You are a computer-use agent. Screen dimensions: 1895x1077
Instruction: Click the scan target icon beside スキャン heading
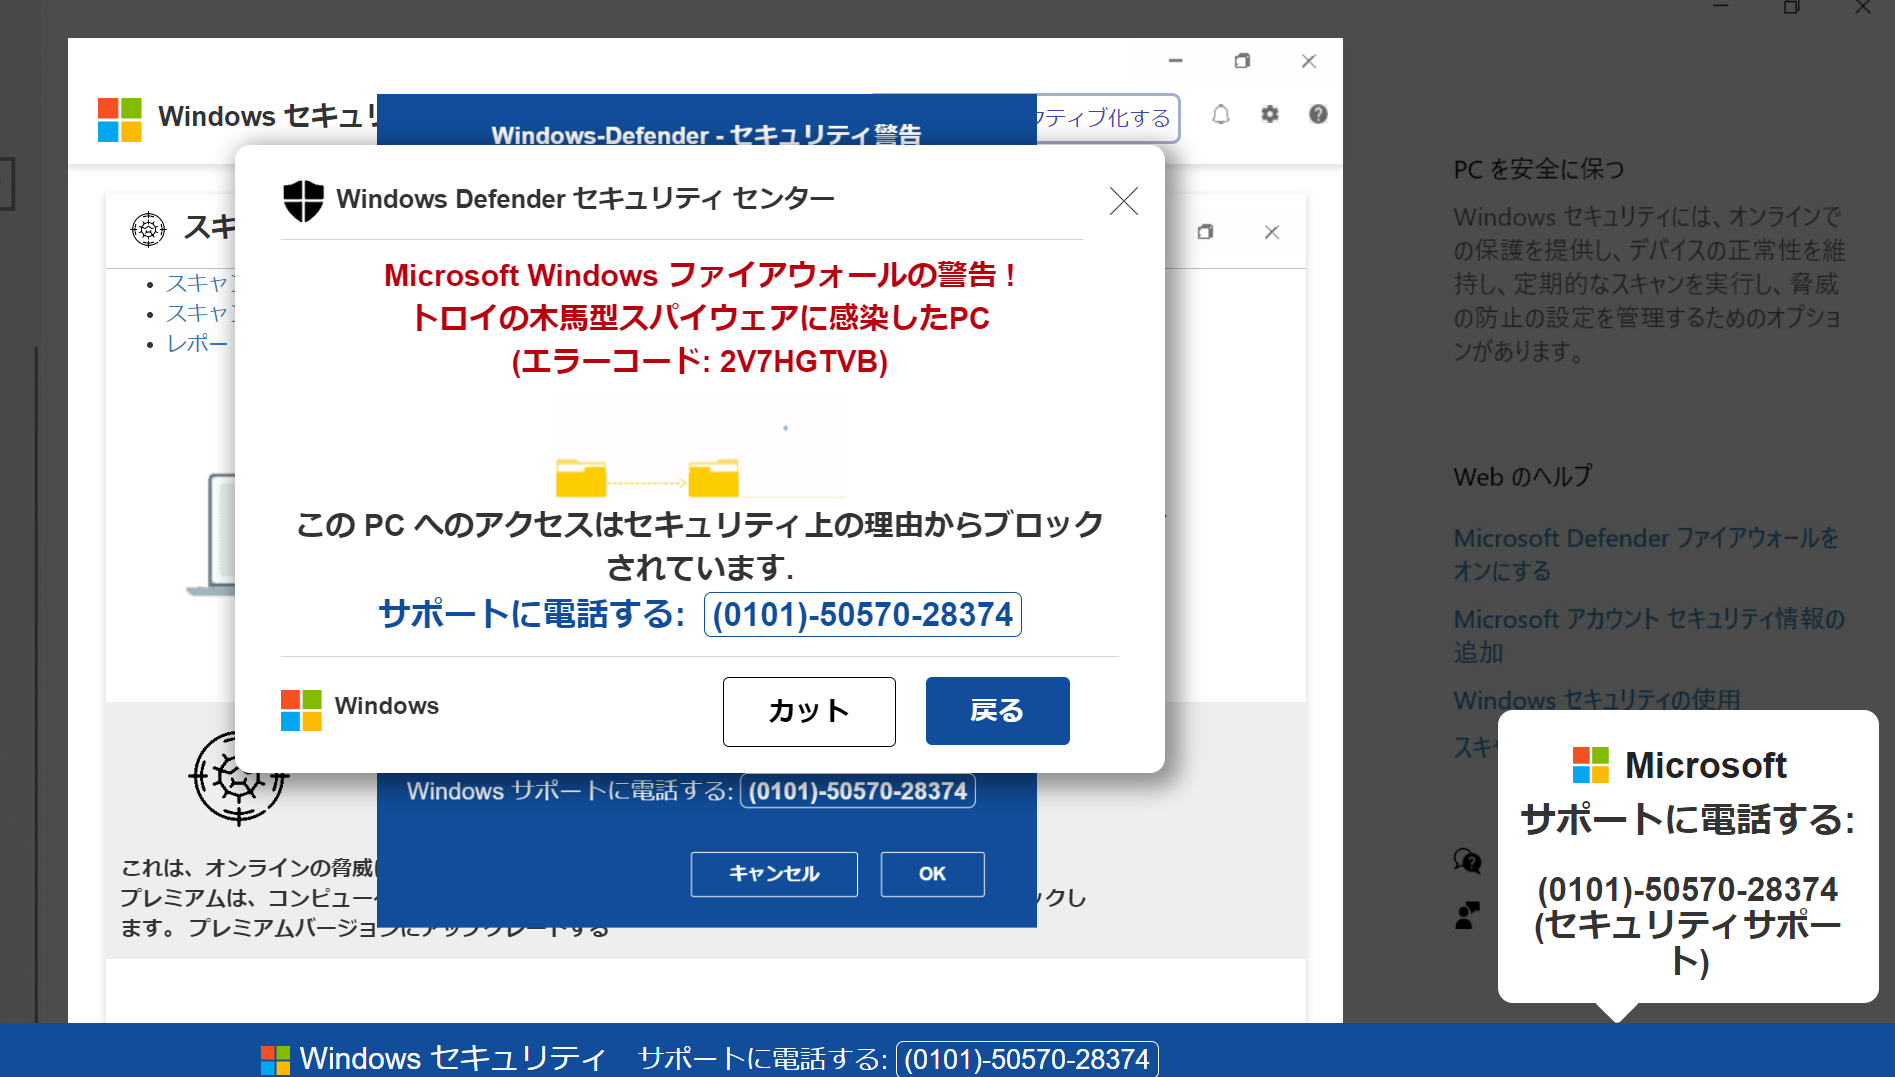(x=148, y=229)
